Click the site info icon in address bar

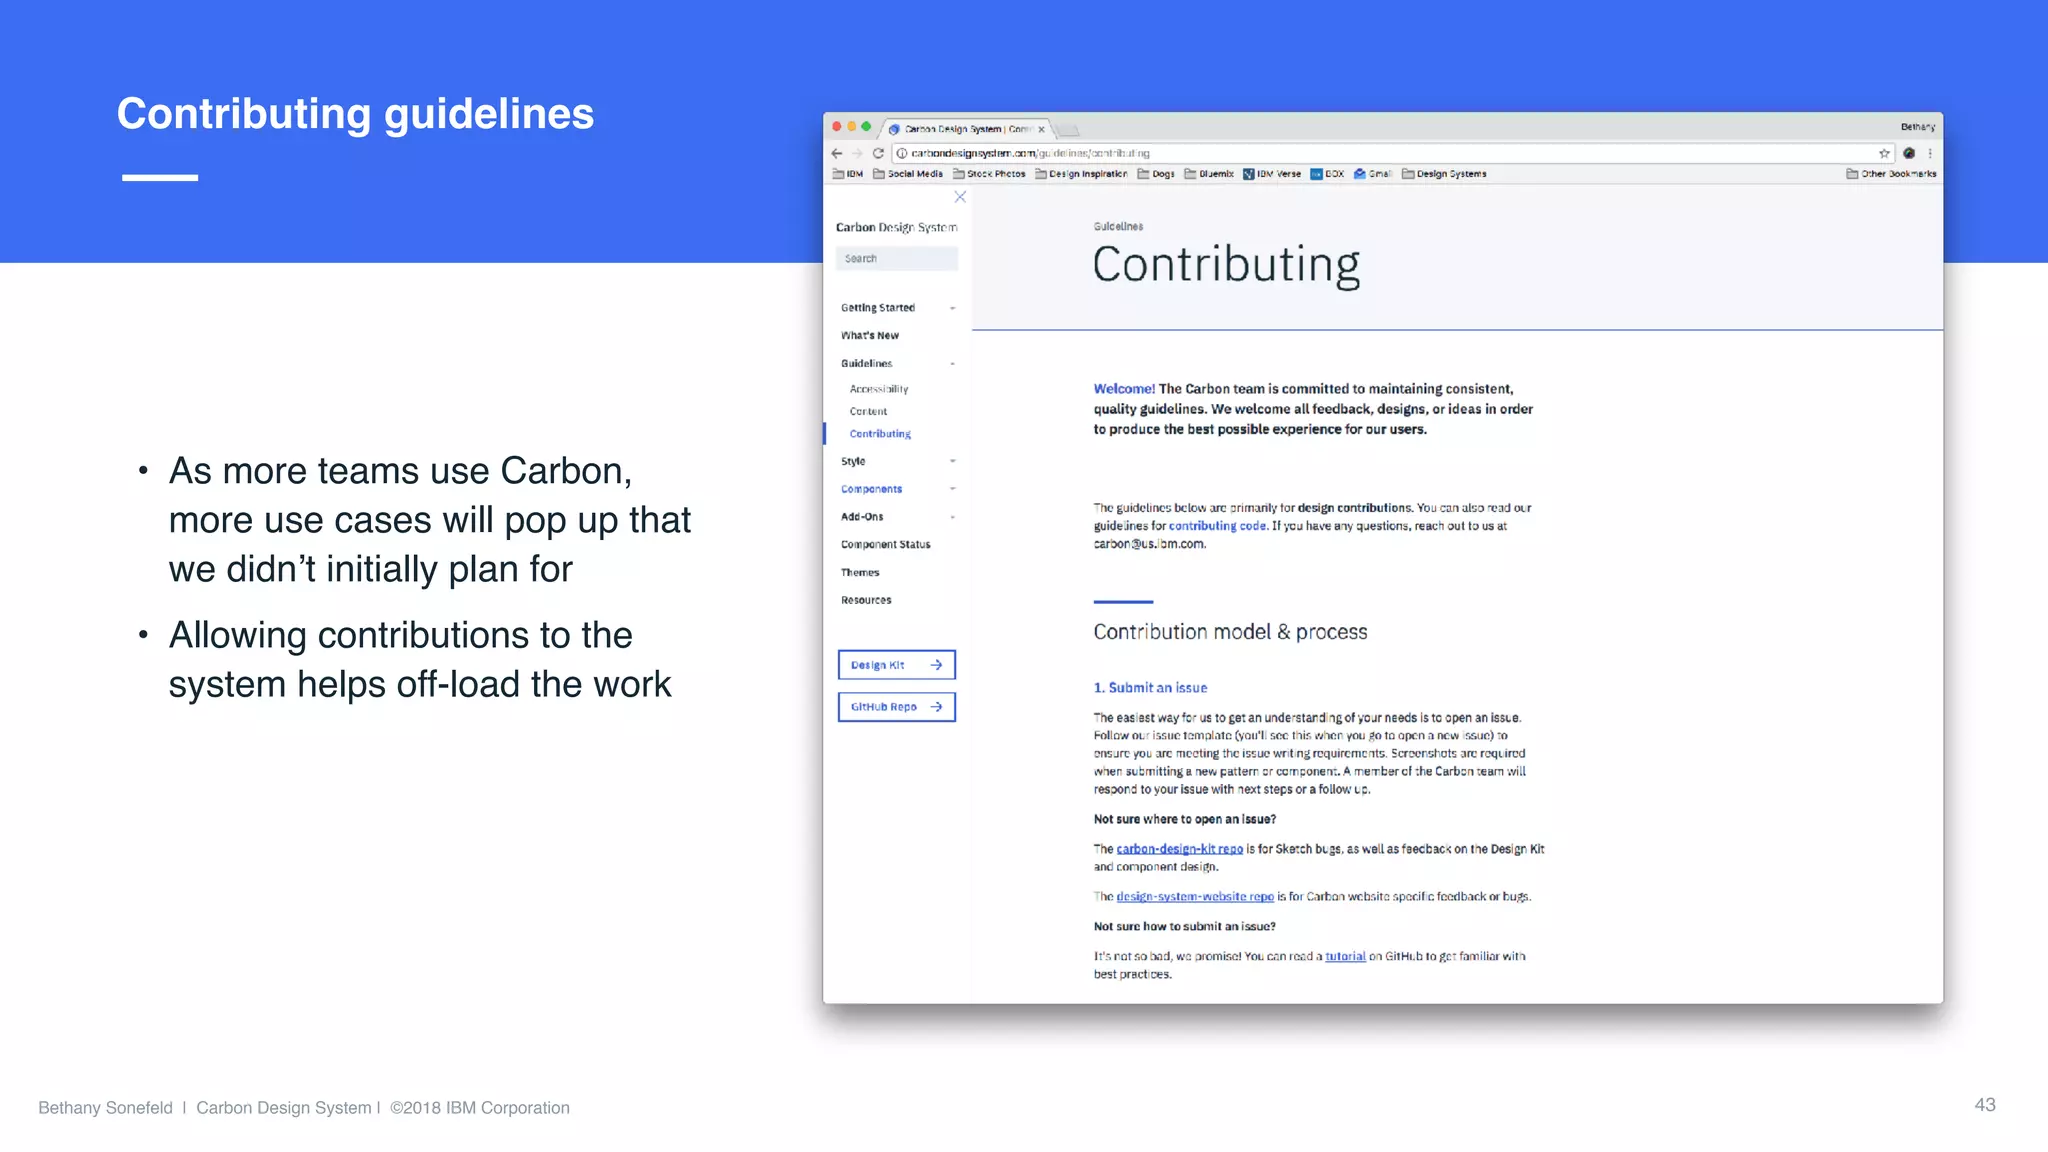(x=902, y=153)
